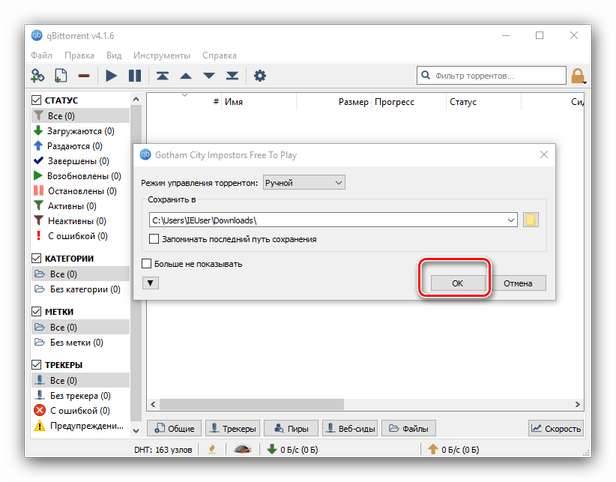The height and width of the screenshot is (482, 616).
Task: Click the yellow folder browse icon in dialog
Action: [x=531, y=220]
